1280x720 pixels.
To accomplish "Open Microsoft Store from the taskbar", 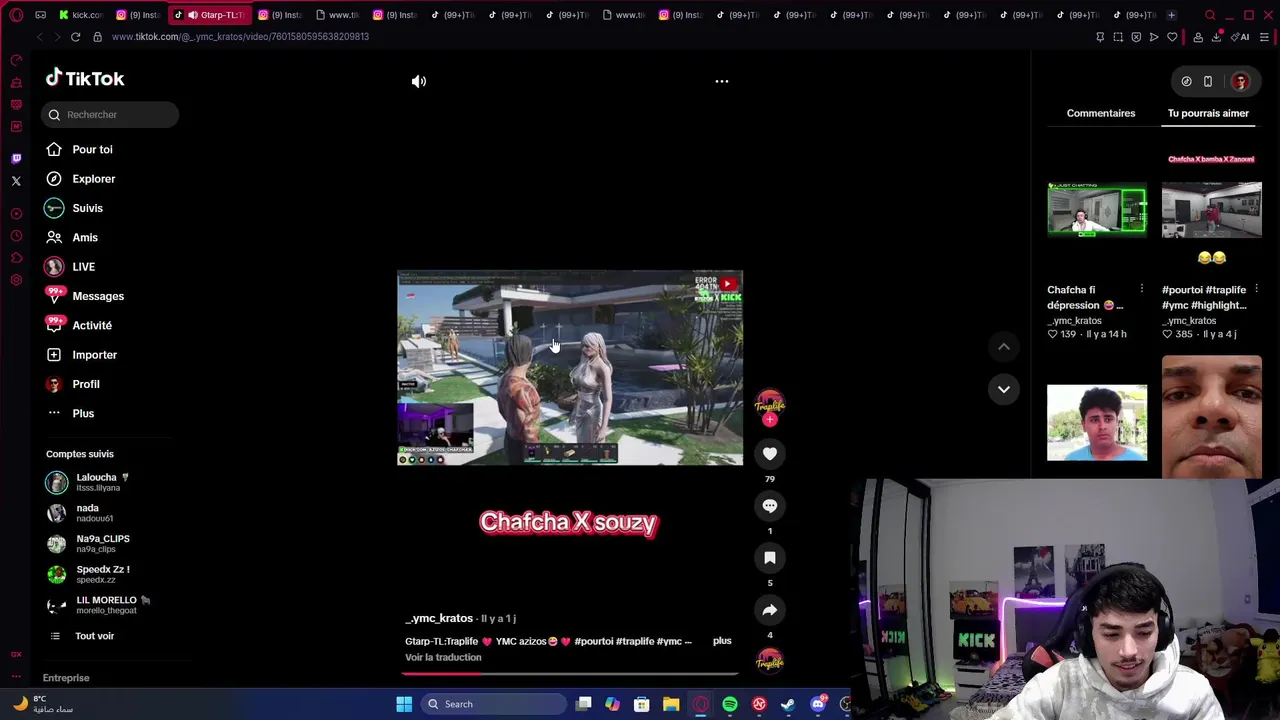I will tap(642, 704).
